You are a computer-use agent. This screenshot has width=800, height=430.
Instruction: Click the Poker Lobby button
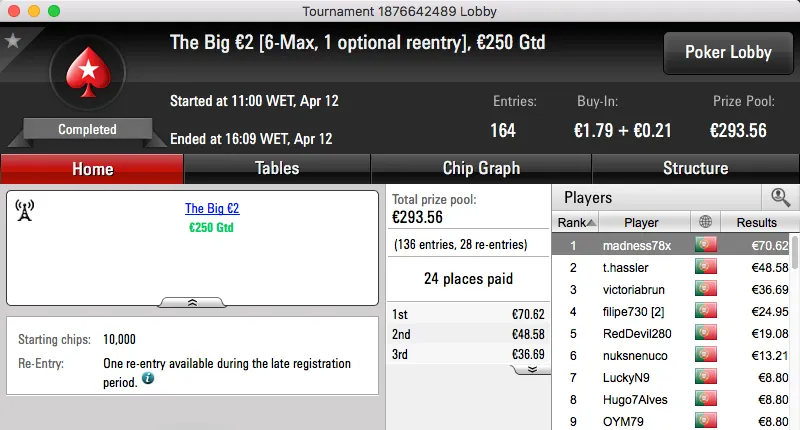(x=726, y=53)
